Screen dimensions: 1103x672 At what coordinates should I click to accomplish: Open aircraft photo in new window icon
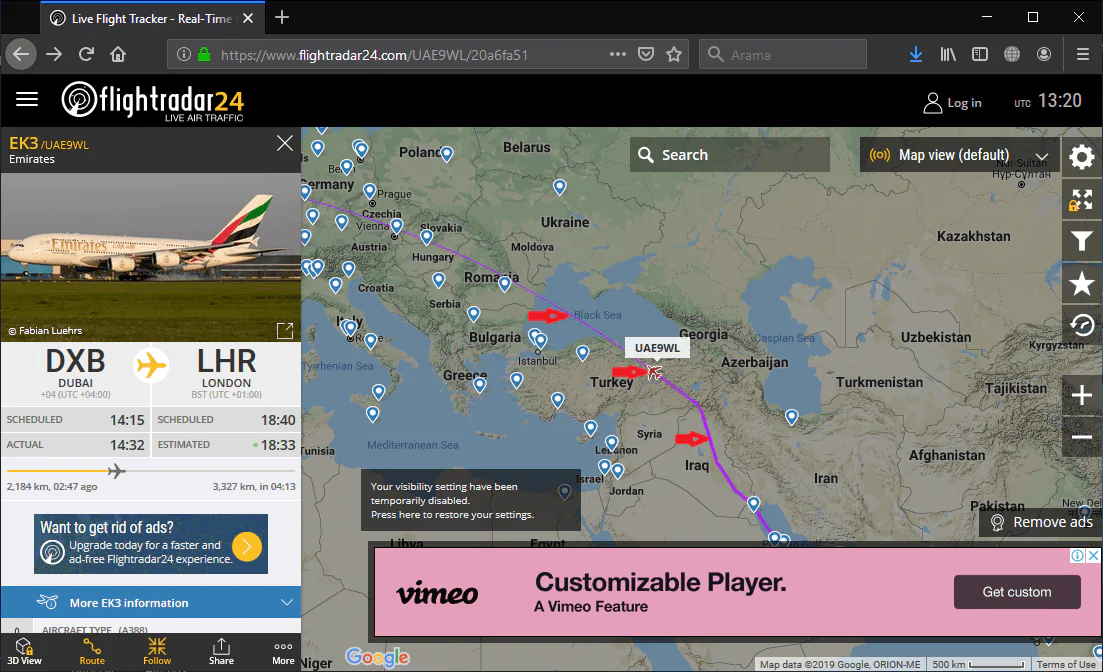tap(285, 330)
